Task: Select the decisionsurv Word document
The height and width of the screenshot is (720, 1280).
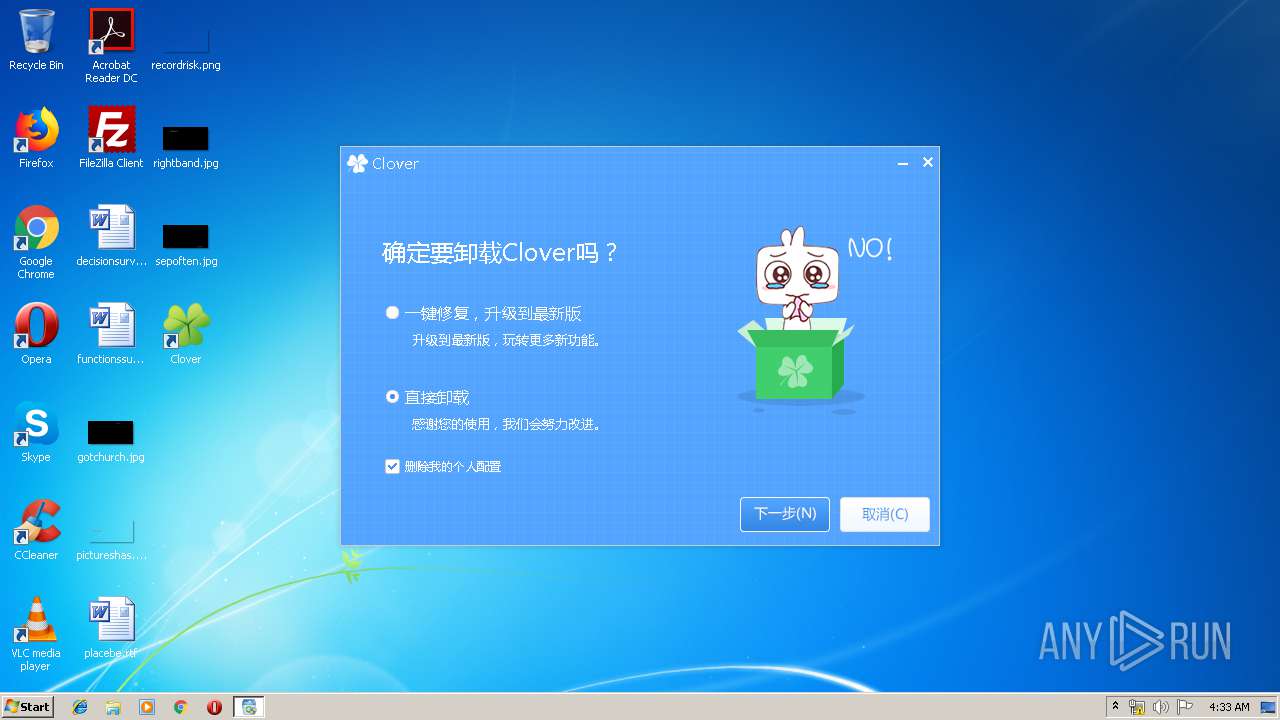Action: click(111, 236)
